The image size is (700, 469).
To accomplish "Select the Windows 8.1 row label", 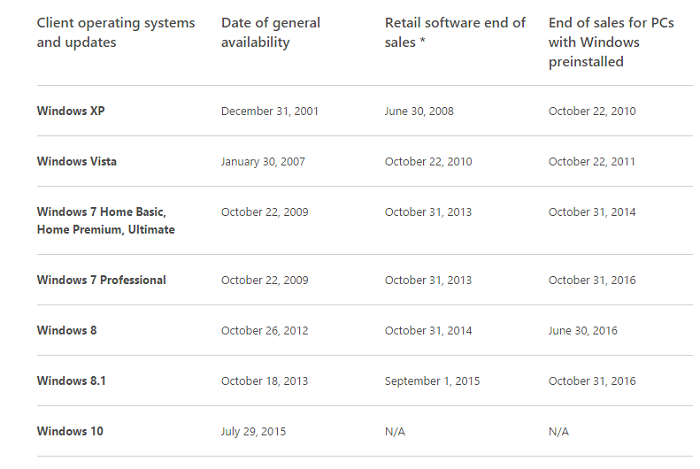I will click(71, 381).
